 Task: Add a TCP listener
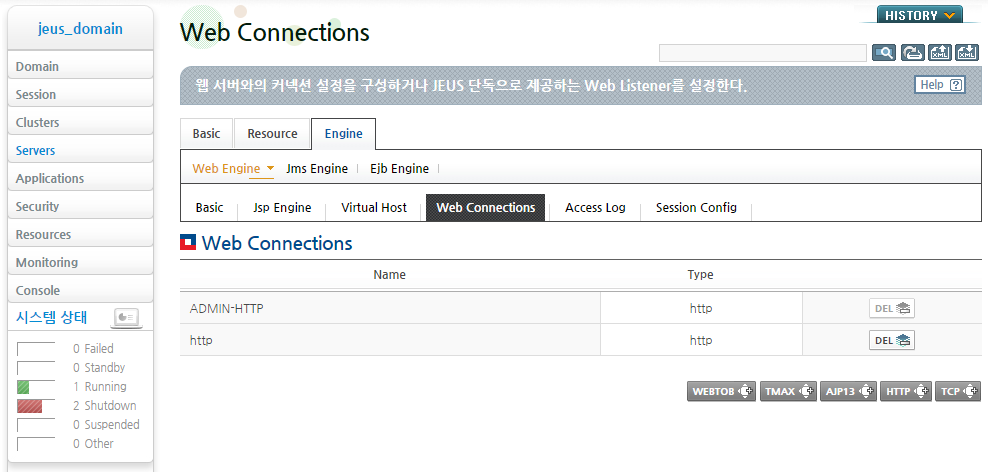tap(958, 391)
